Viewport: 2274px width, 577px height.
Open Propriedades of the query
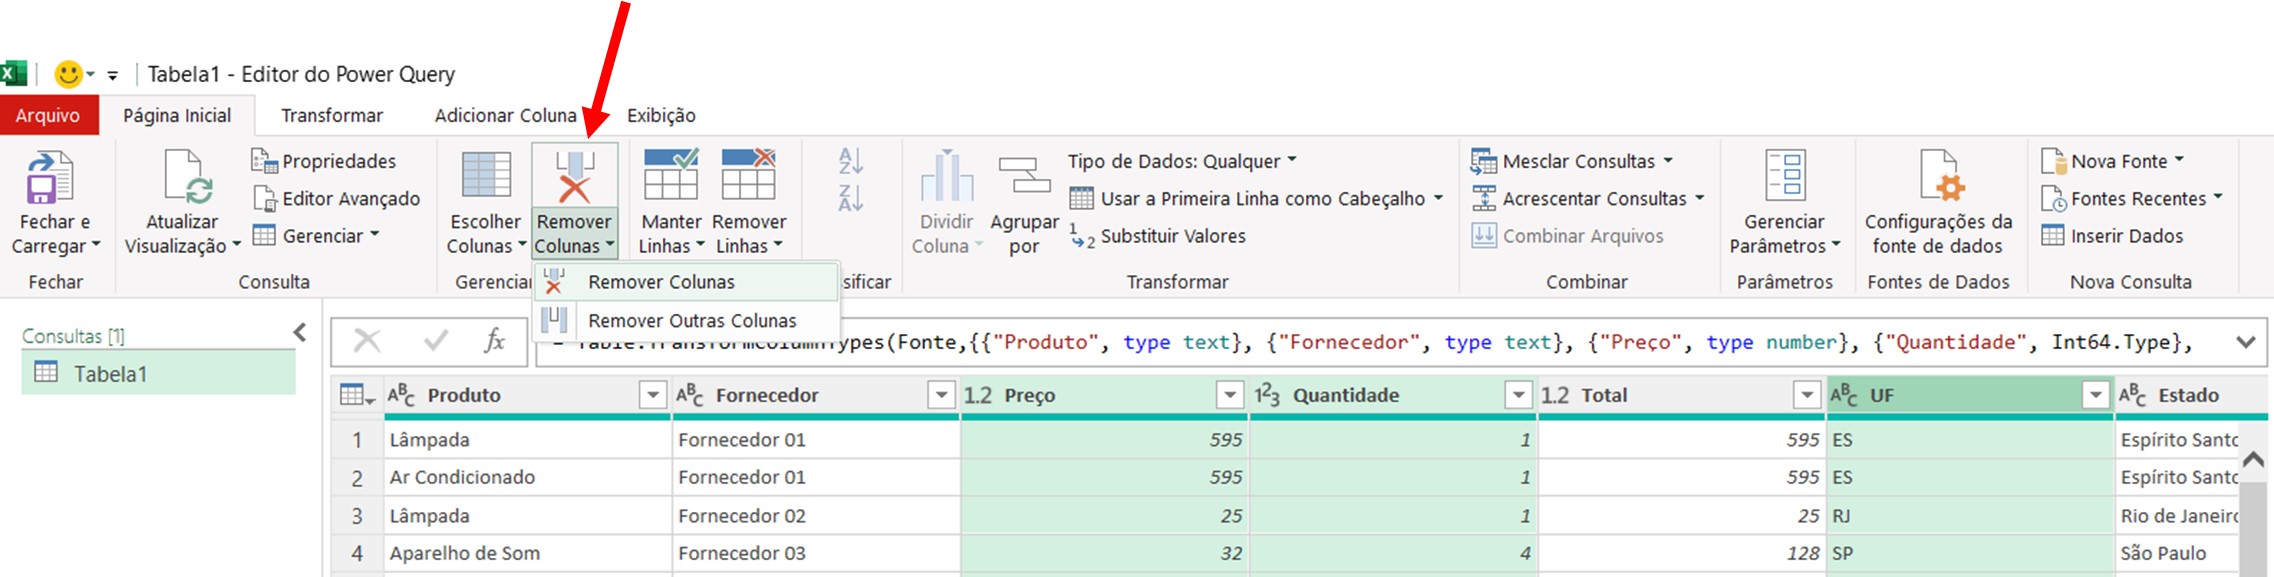pos(324,161)
